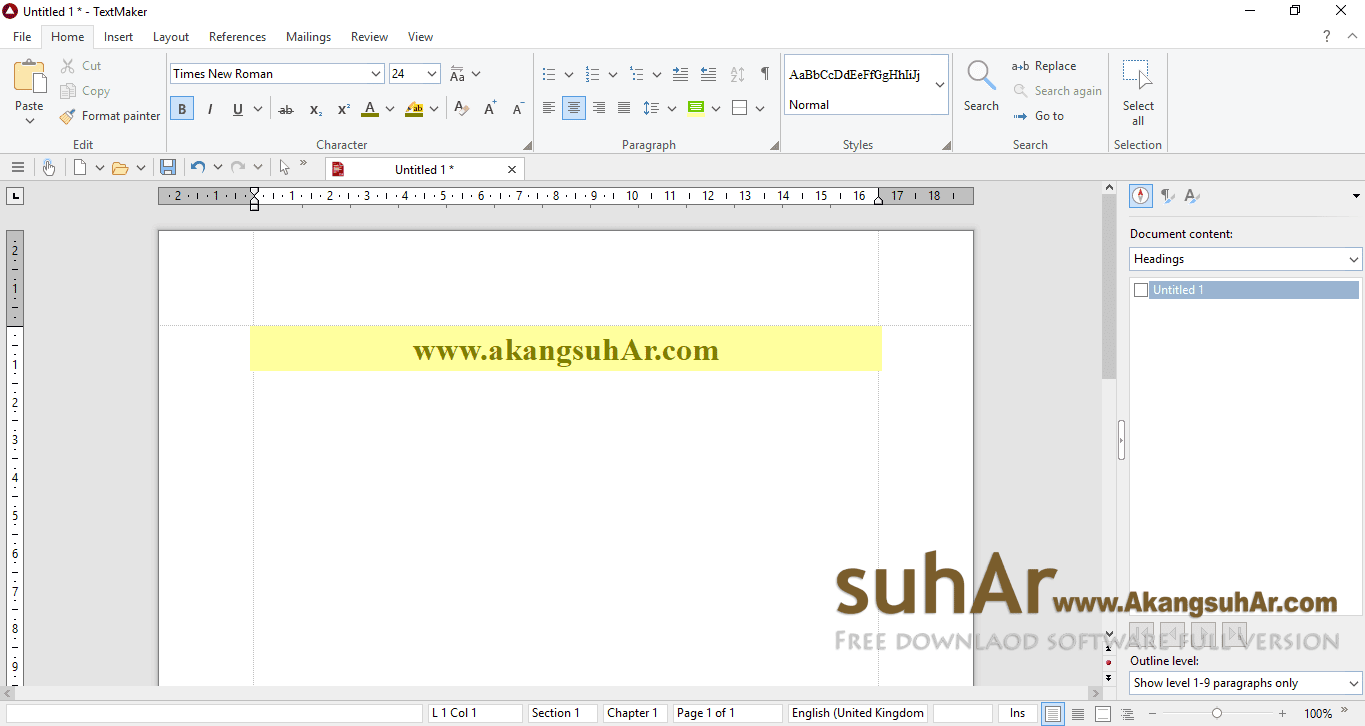
Task: Open the References ribbon tab
Action: click(x=237, y=37)
